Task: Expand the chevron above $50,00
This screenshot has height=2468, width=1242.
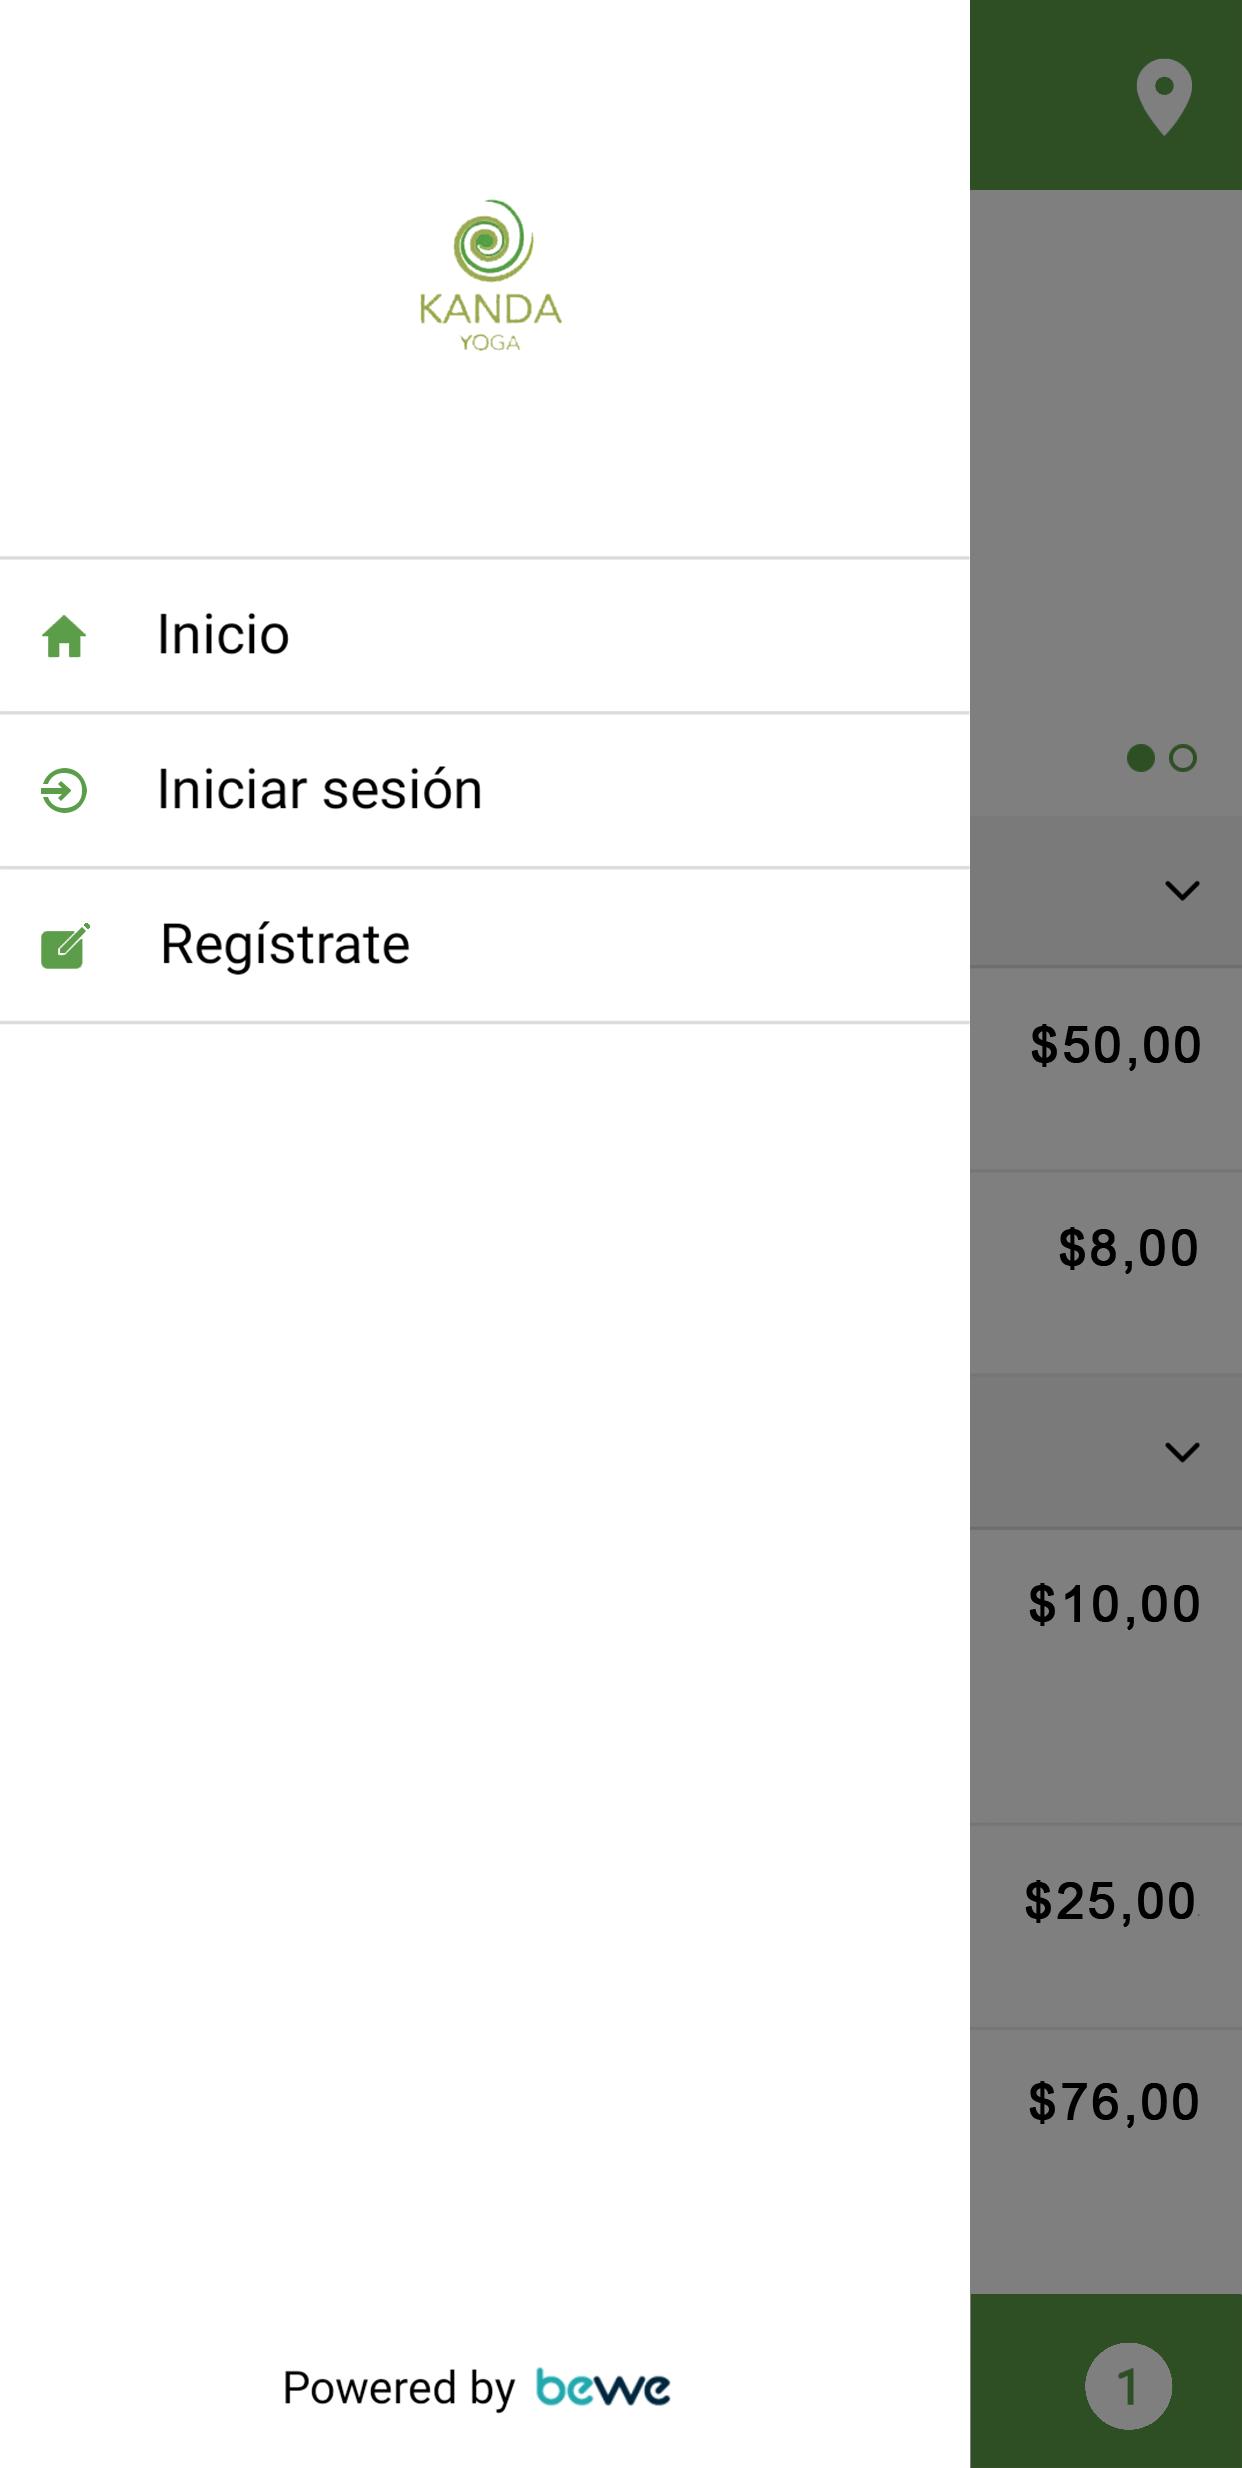Action: [1182, 890]
